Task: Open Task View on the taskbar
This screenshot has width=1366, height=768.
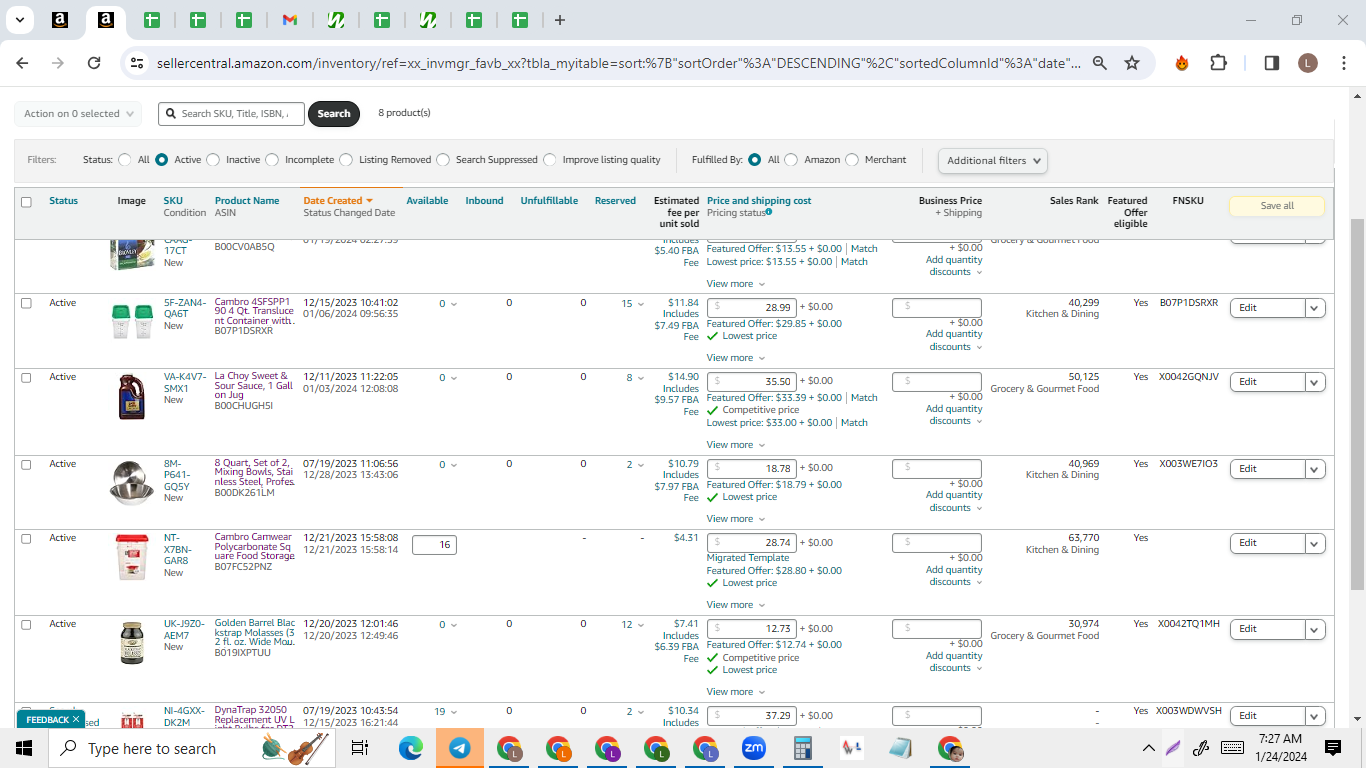Action: click(360, 748)
